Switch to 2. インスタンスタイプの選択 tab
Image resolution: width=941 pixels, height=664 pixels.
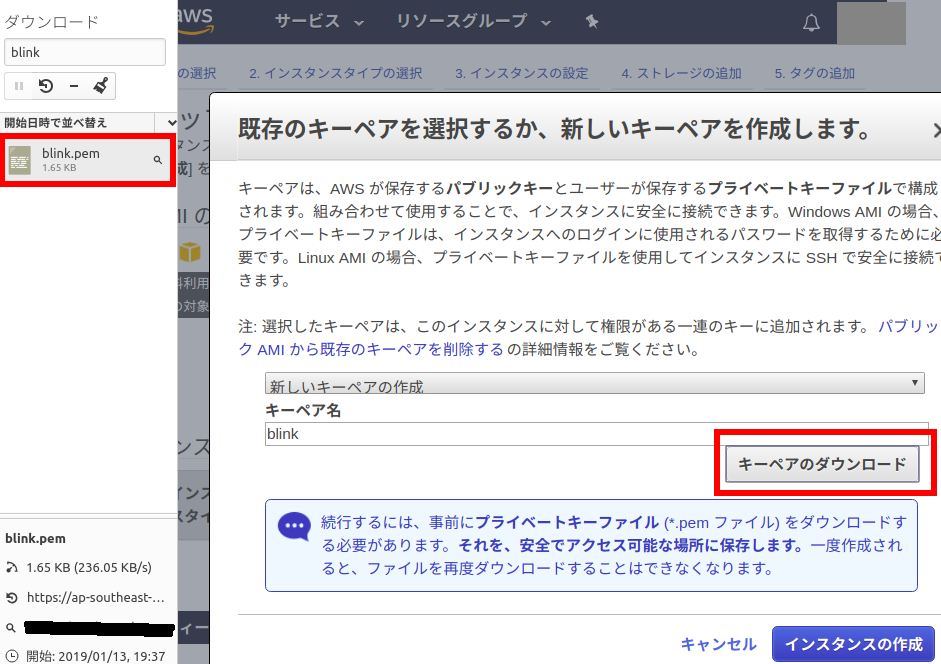click(335, 73)
